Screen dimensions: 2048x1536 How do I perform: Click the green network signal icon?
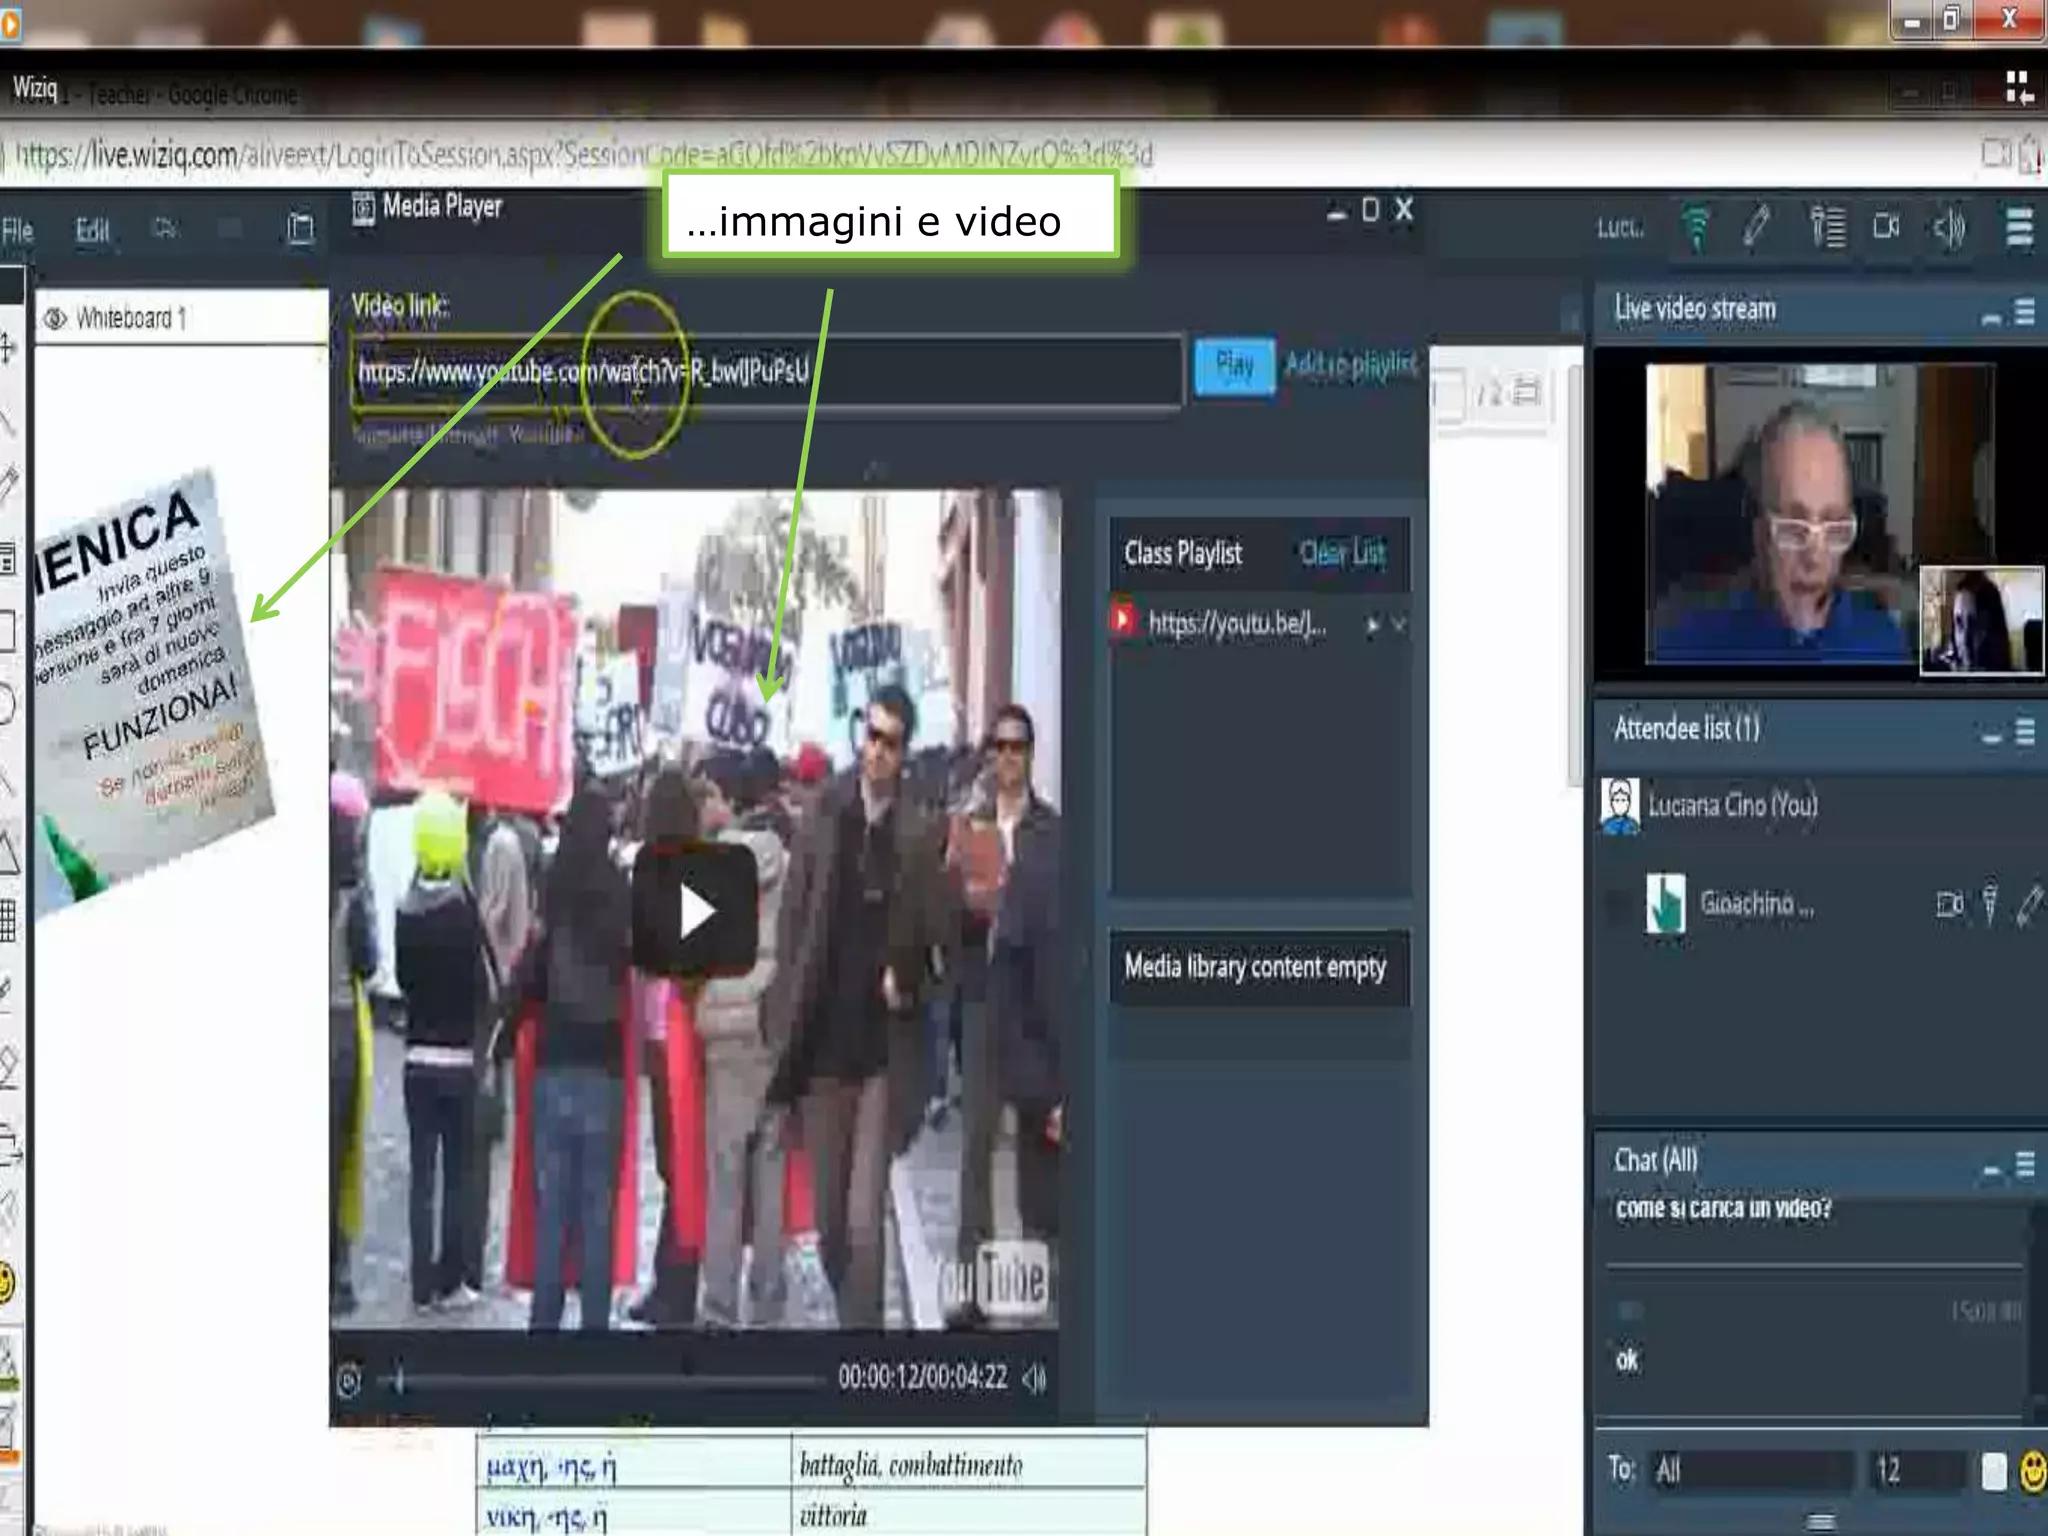(x=1695, y=226)
